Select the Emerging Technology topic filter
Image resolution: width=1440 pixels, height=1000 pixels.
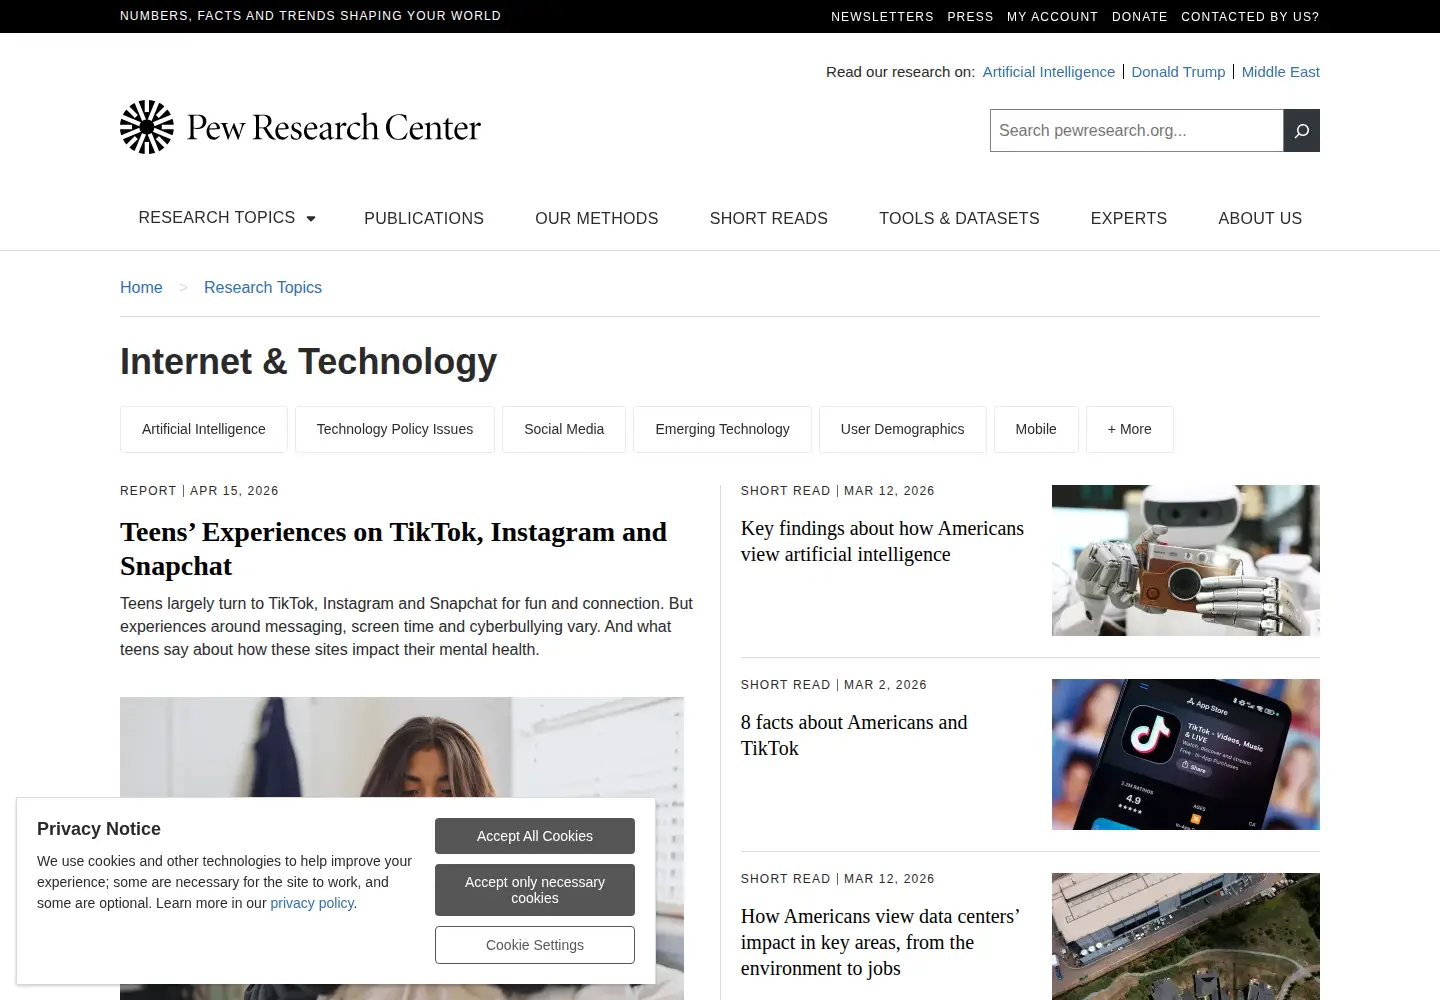tap(722, 429)
